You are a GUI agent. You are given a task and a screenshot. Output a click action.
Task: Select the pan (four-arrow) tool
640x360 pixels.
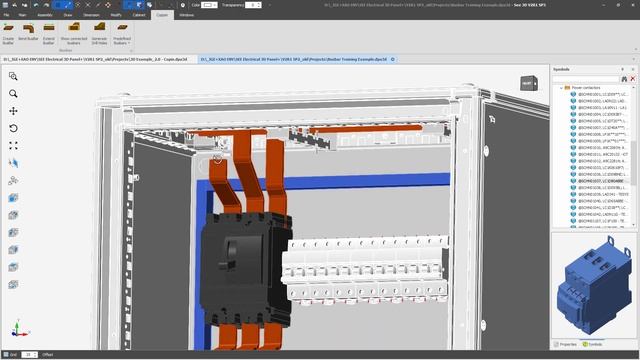13,111
